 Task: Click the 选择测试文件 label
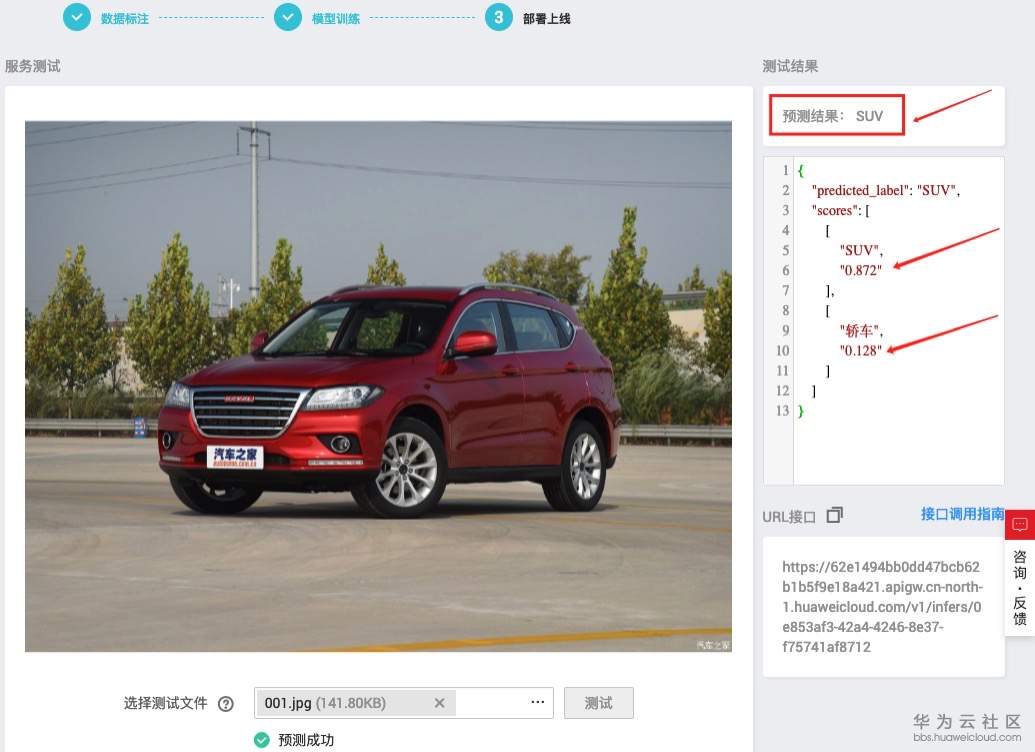(x=166, y=703)
